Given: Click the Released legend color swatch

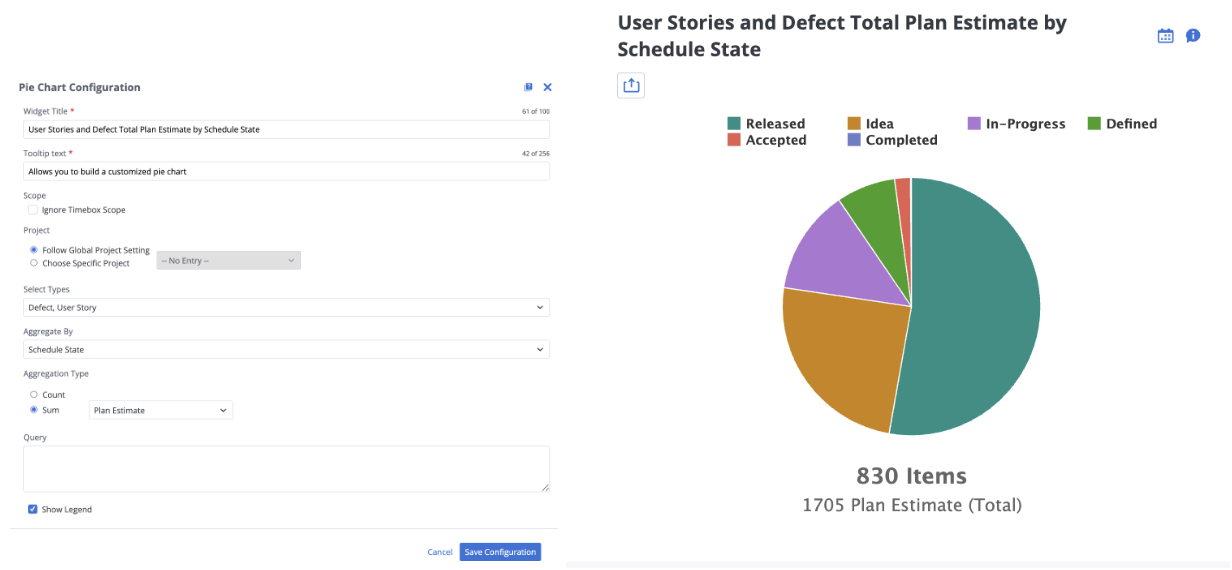Looking at the screenshot, I should click(734, 124).
